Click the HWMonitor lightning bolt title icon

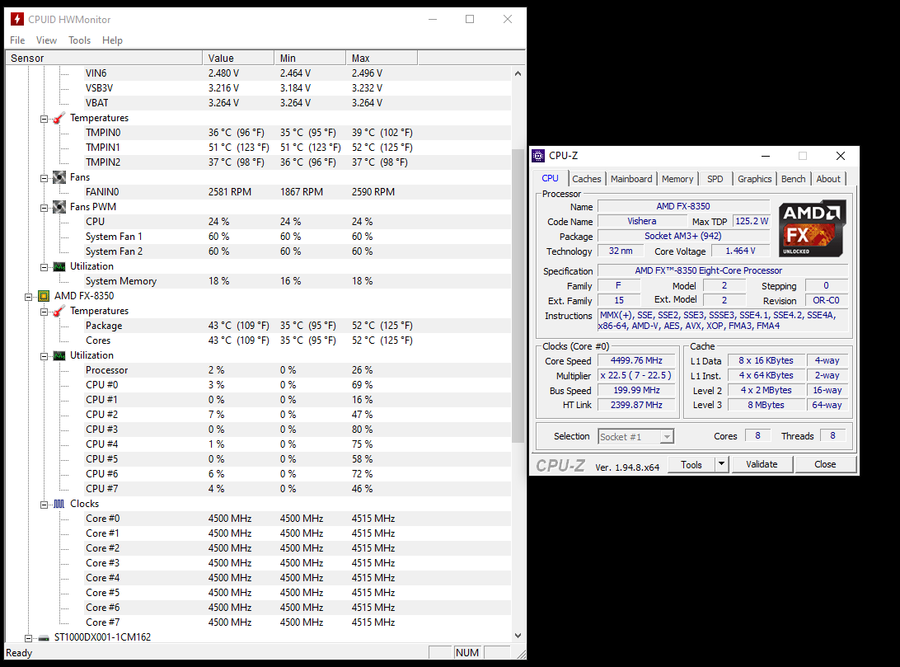click(x=17, y=19)
